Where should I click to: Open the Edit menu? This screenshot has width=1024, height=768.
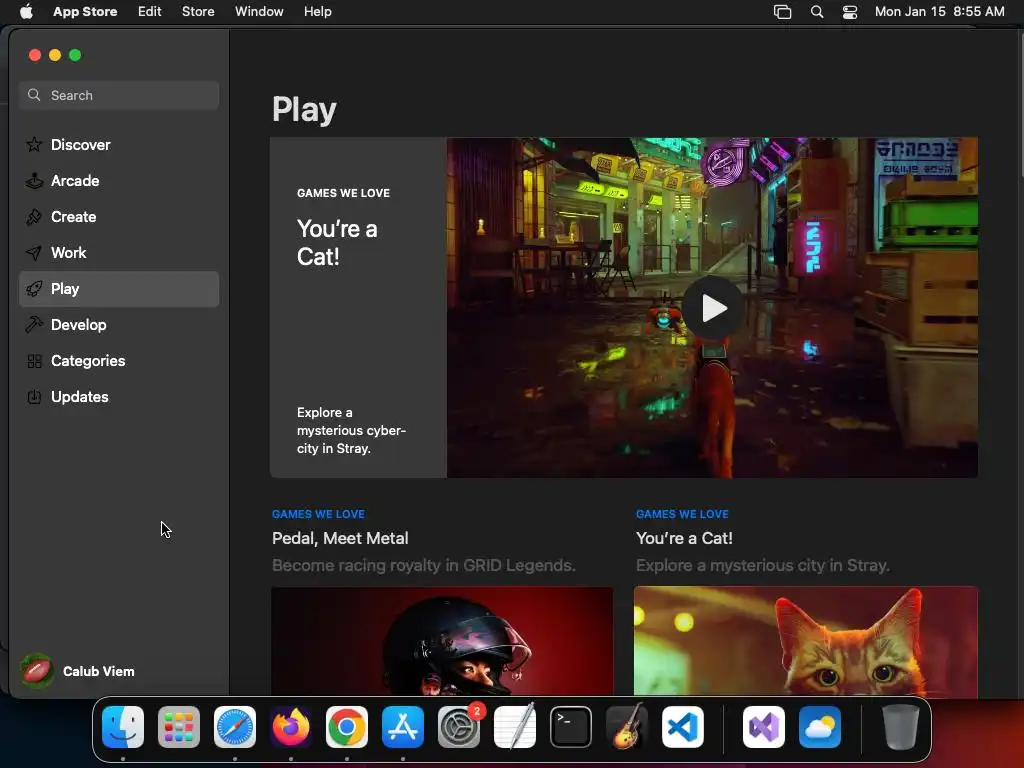coord(150,12)
